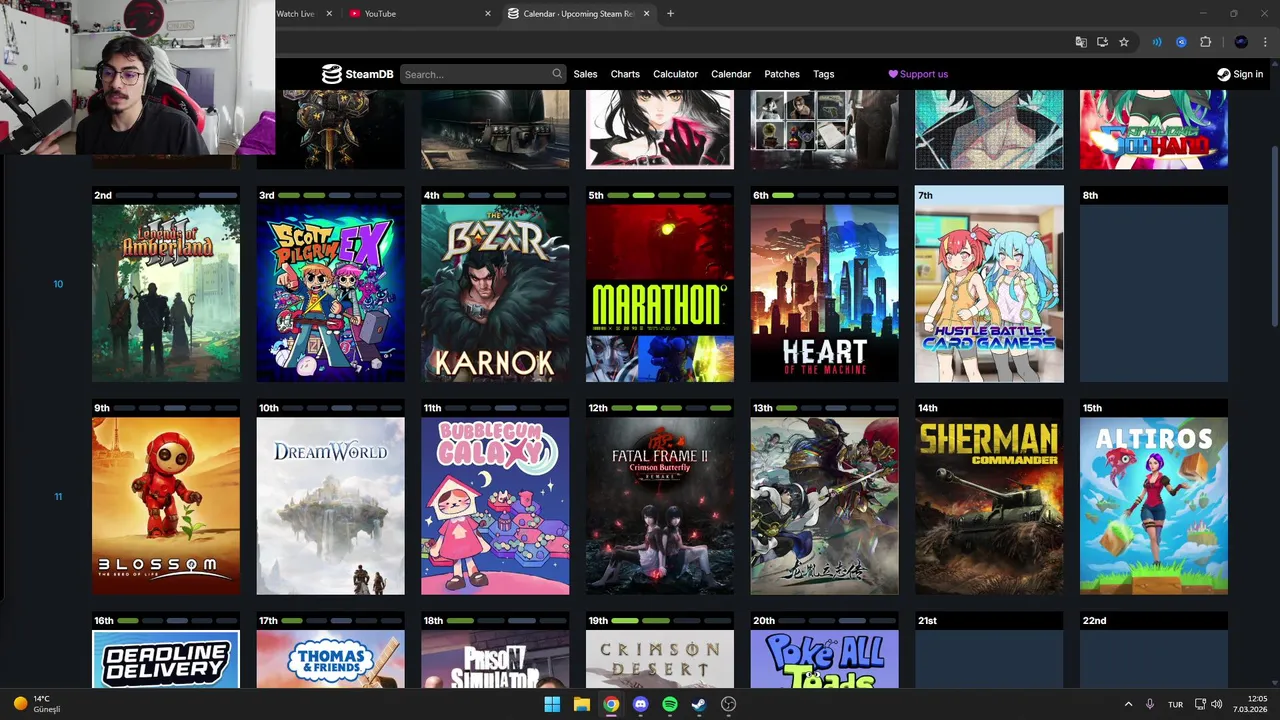Click the Support us link
1280x720 pixels.
pyautogui.click(x=918, y=74)
